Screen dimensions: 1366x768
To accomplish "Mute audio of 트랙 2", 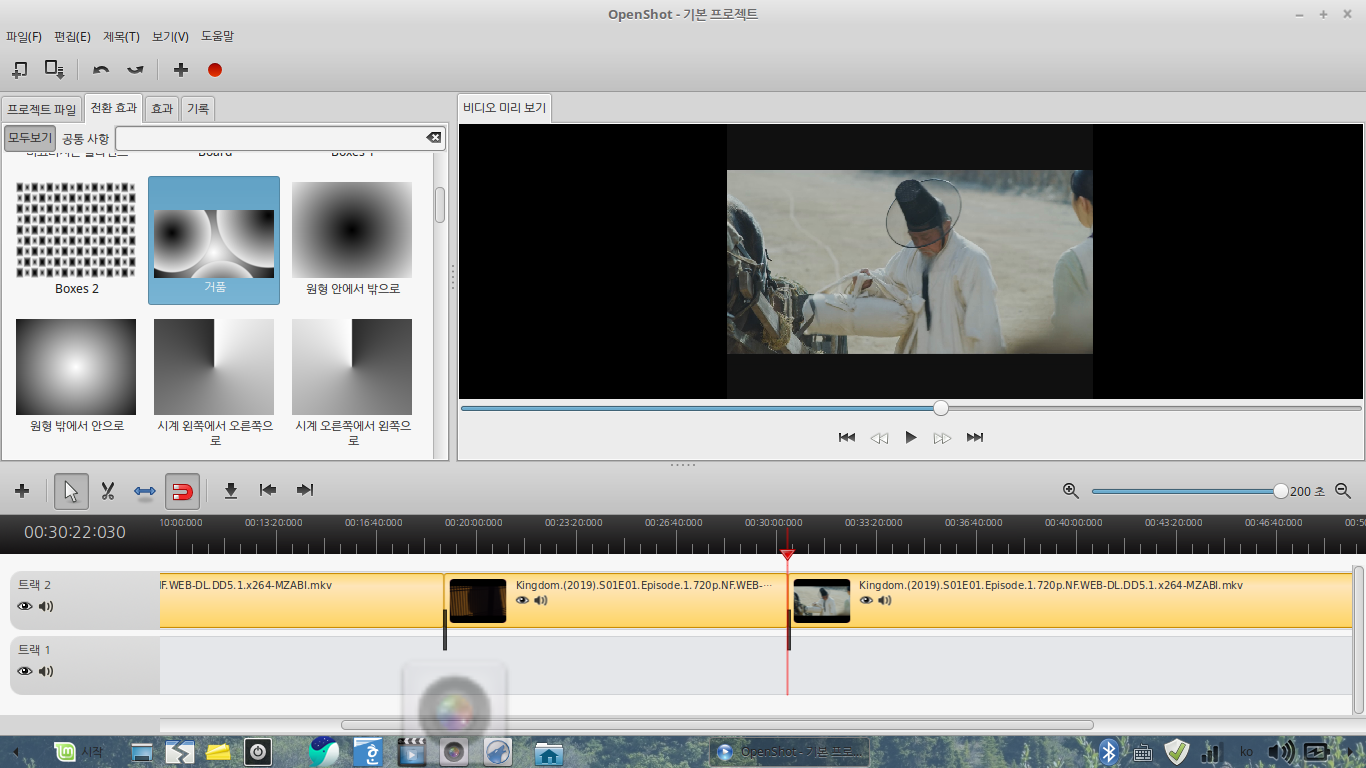I will (x=46, y=606).
